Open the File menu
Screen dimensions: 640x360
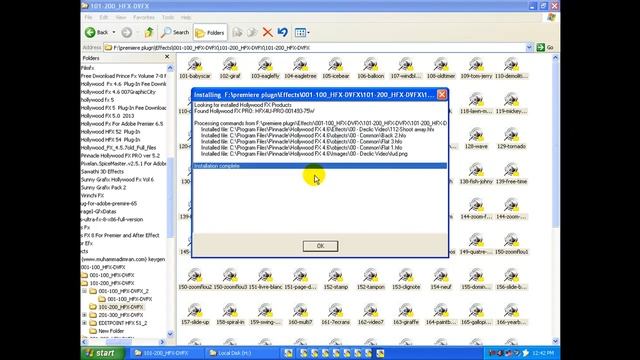(x=88, y=18)
